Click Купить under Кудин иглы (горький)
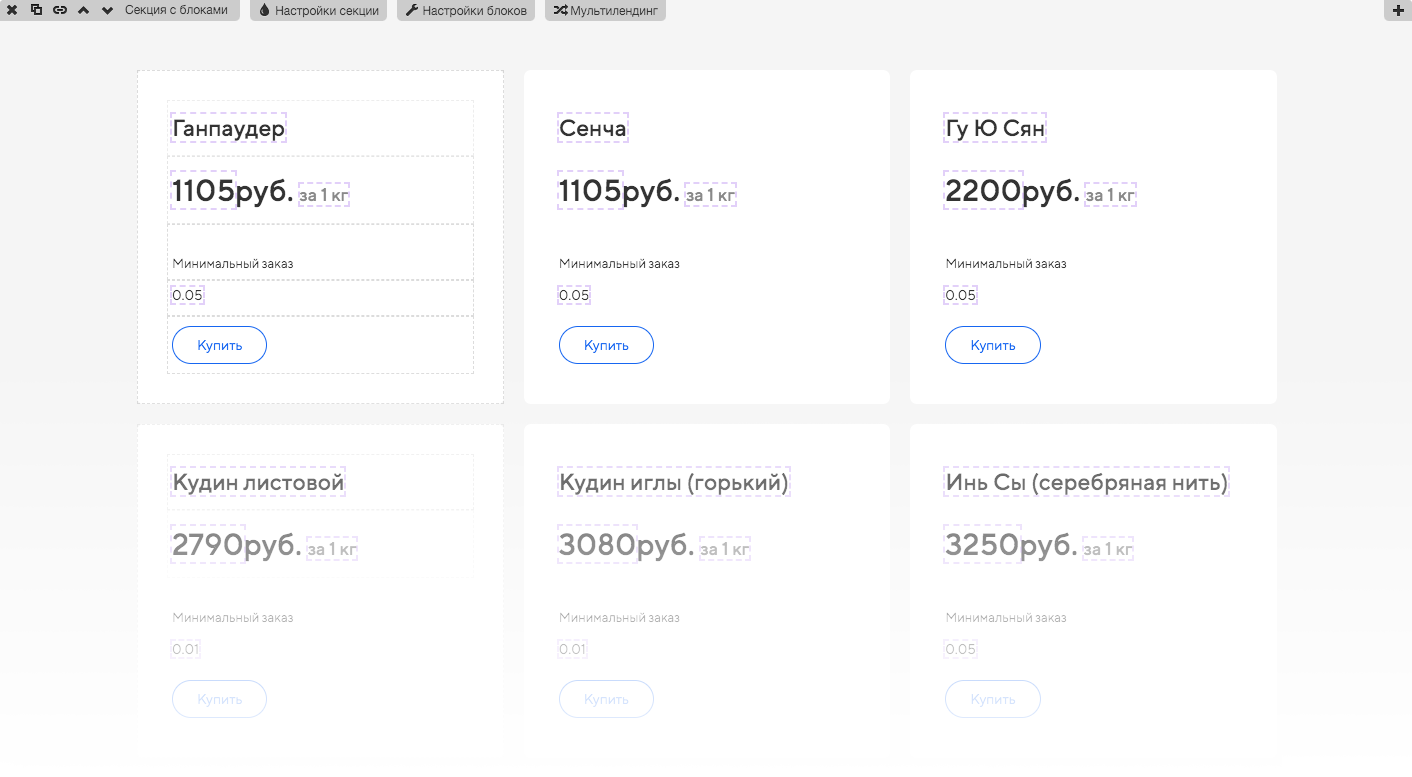1412x777 pixels. coord(606,699)
